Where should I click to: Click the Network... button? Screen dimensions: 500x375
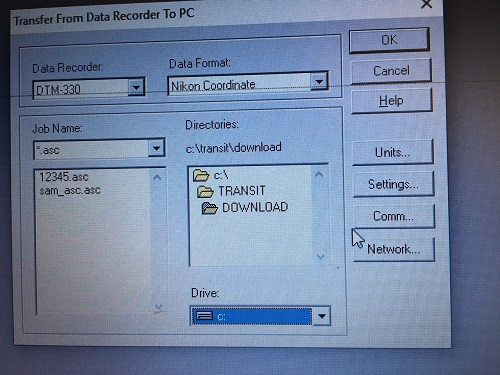click(394, 249)
